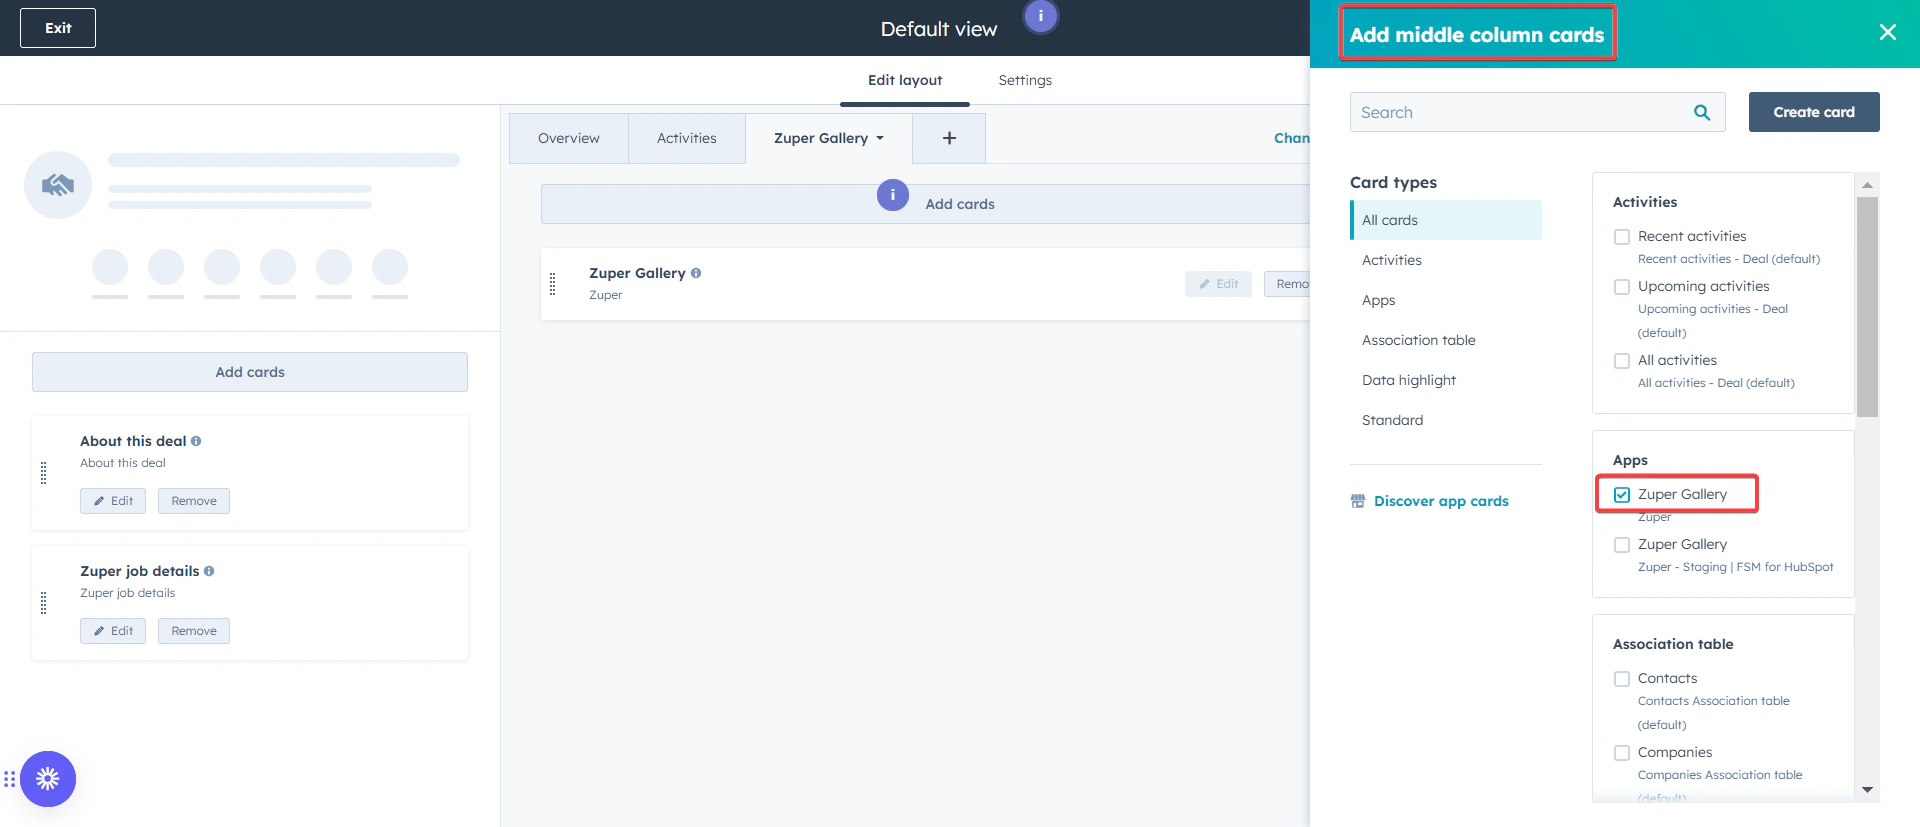Click the search magnifier icon
The width and height of the screenshot is (1920, 827).
[1702, 113]
